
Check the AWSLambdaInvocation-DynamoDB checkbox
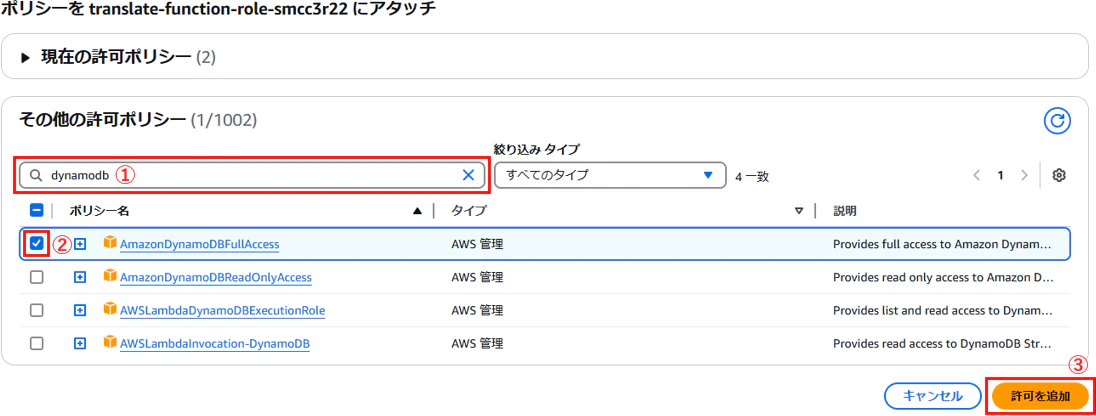tap(37, 344)
